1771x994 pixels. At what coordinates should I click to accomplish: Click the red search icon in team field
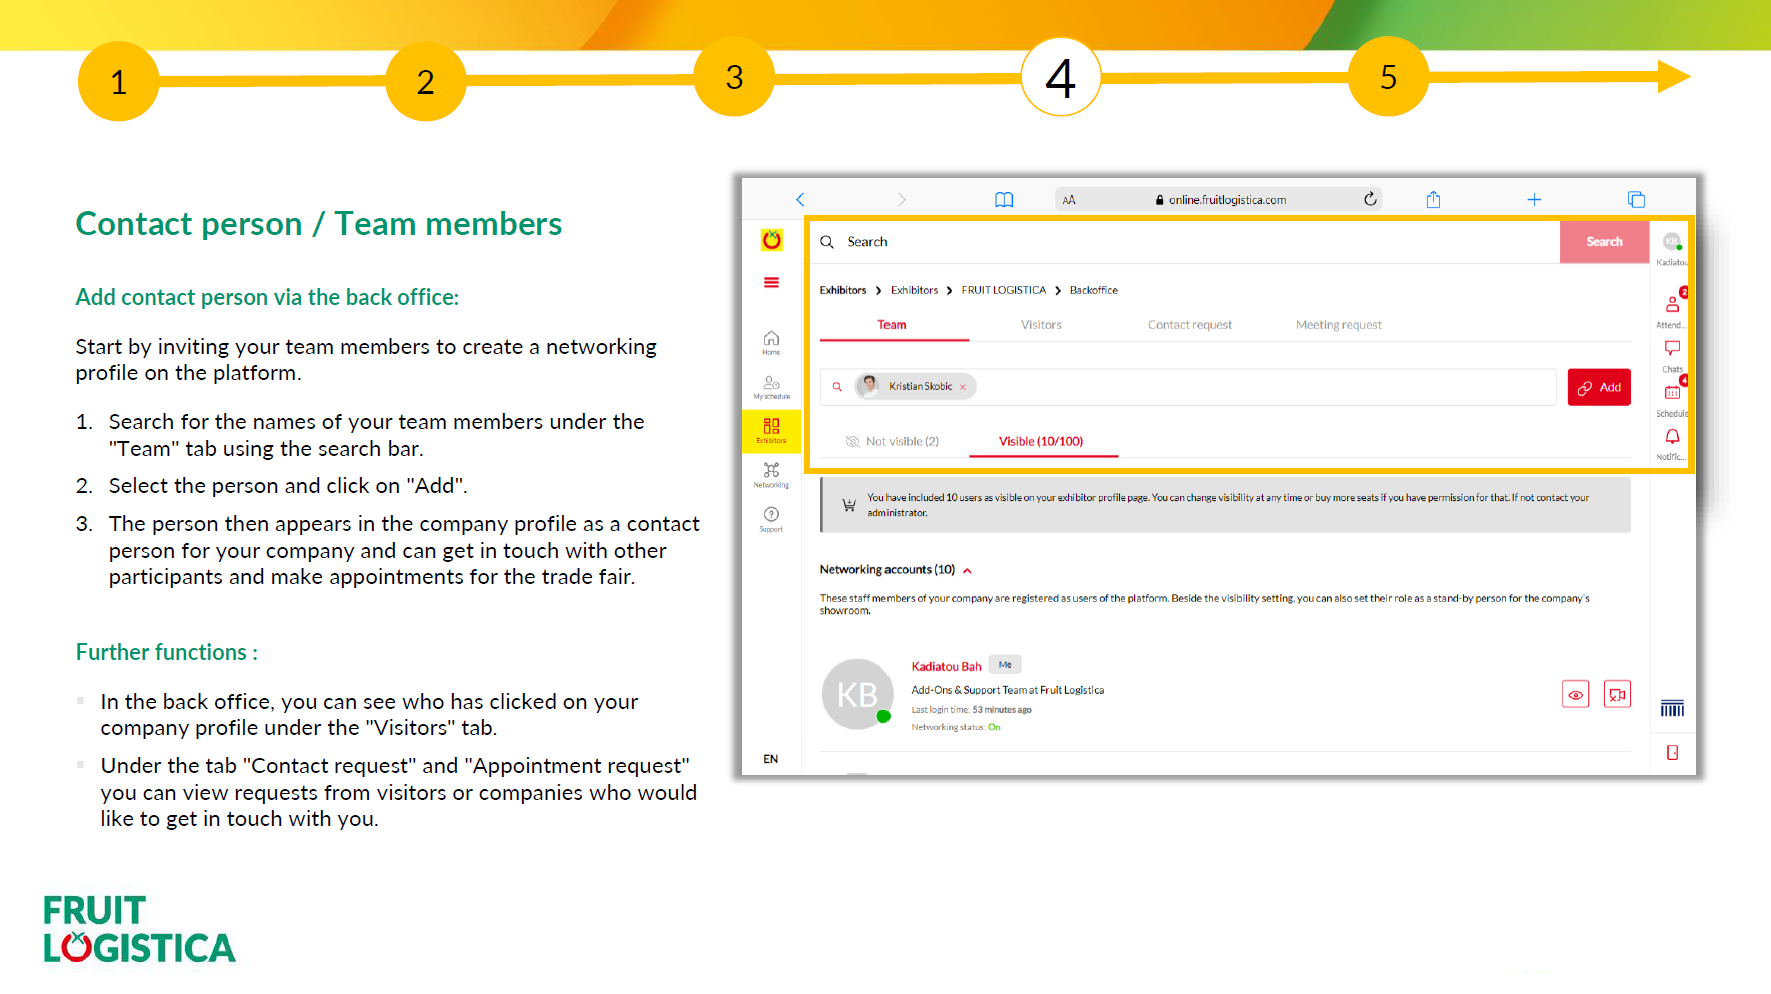coord(837,387)
